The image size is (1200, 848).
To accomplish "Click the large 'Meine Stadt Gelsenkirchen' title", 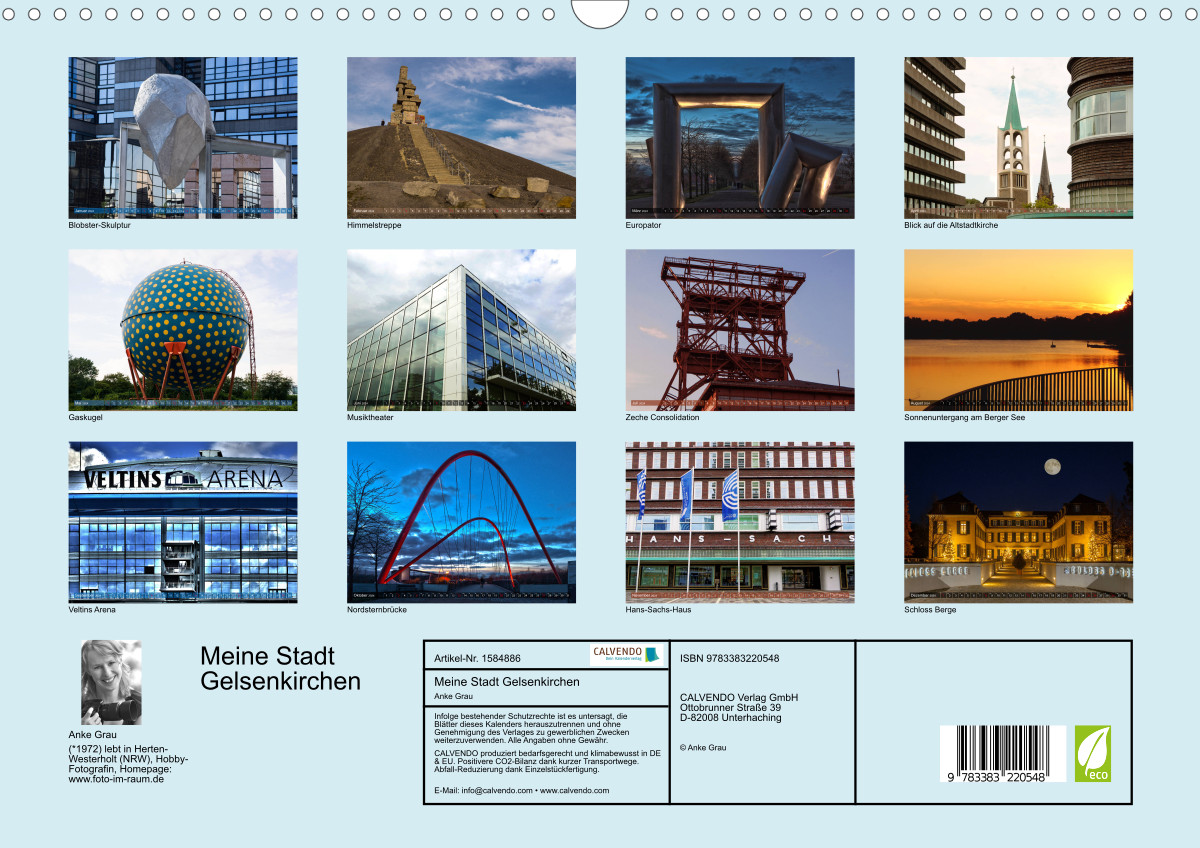I will click(x=280, y=669).
